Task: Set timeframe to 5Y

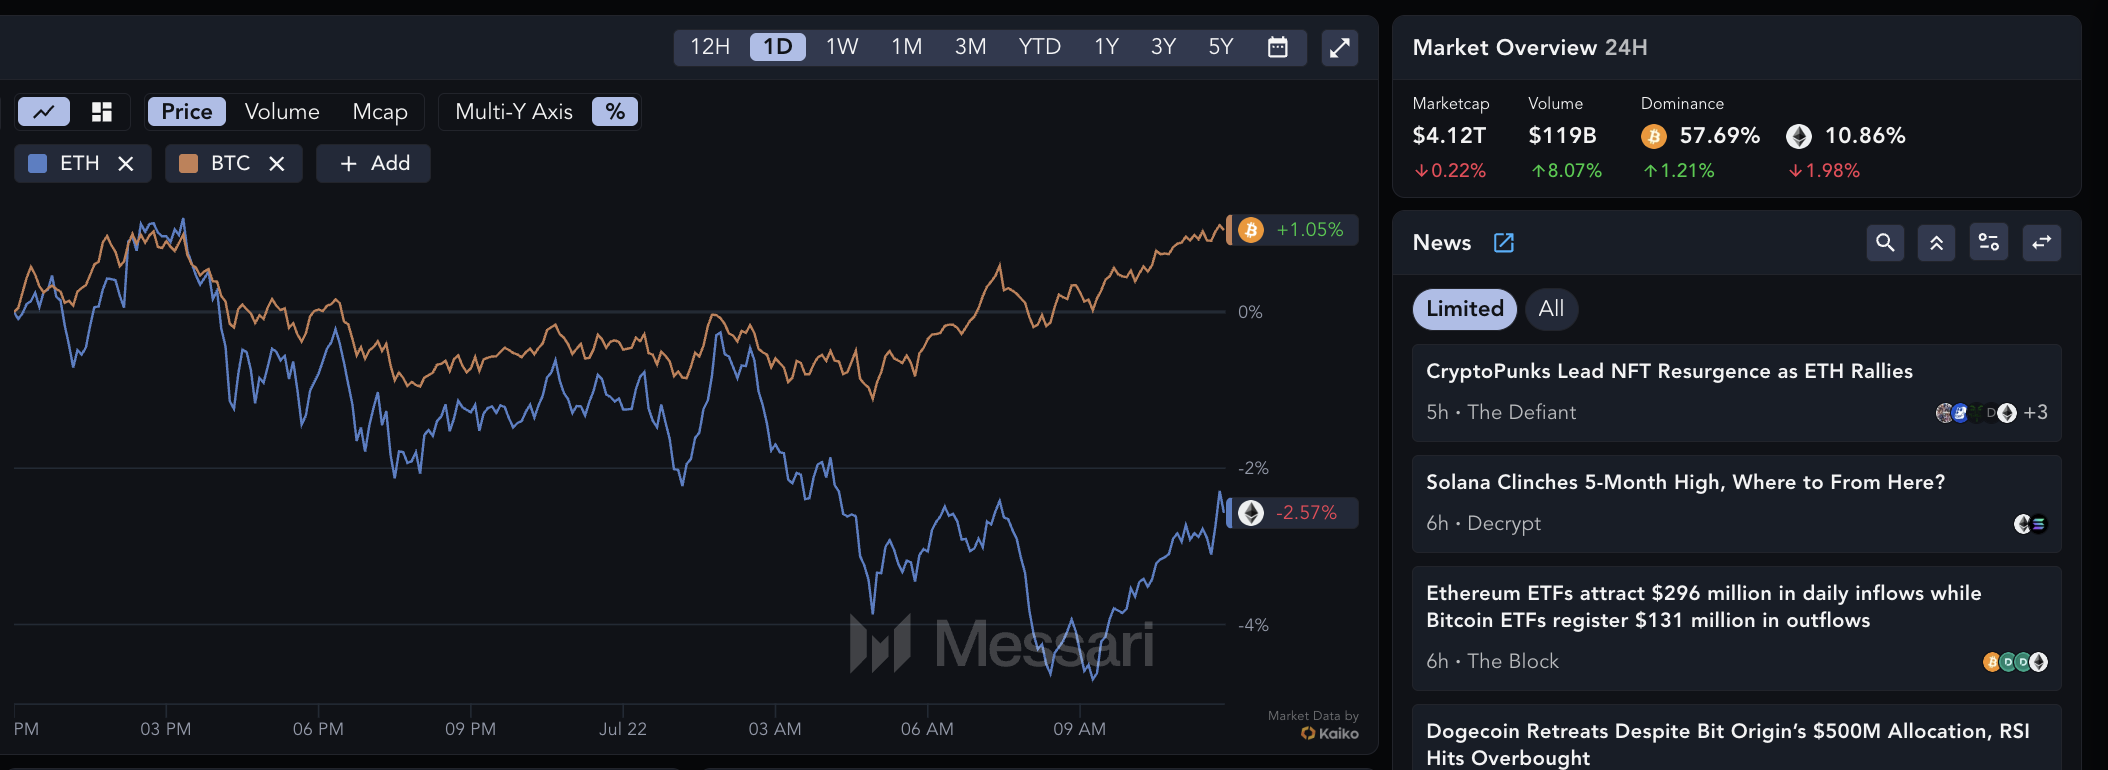Action: coord(1221,47)
